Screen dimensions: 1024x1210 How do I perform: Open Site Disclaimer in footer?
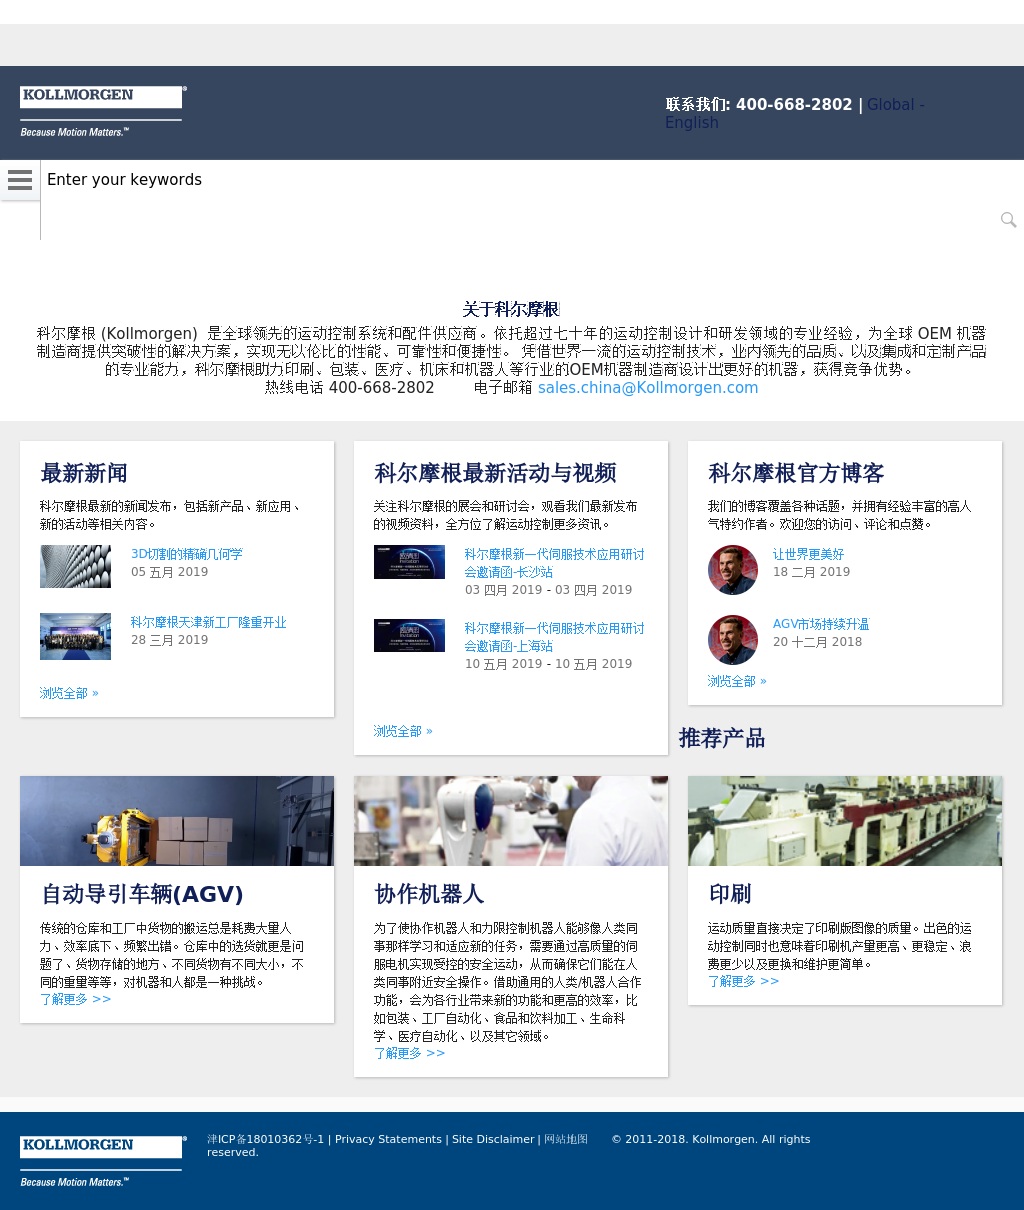pos(493,1139)
